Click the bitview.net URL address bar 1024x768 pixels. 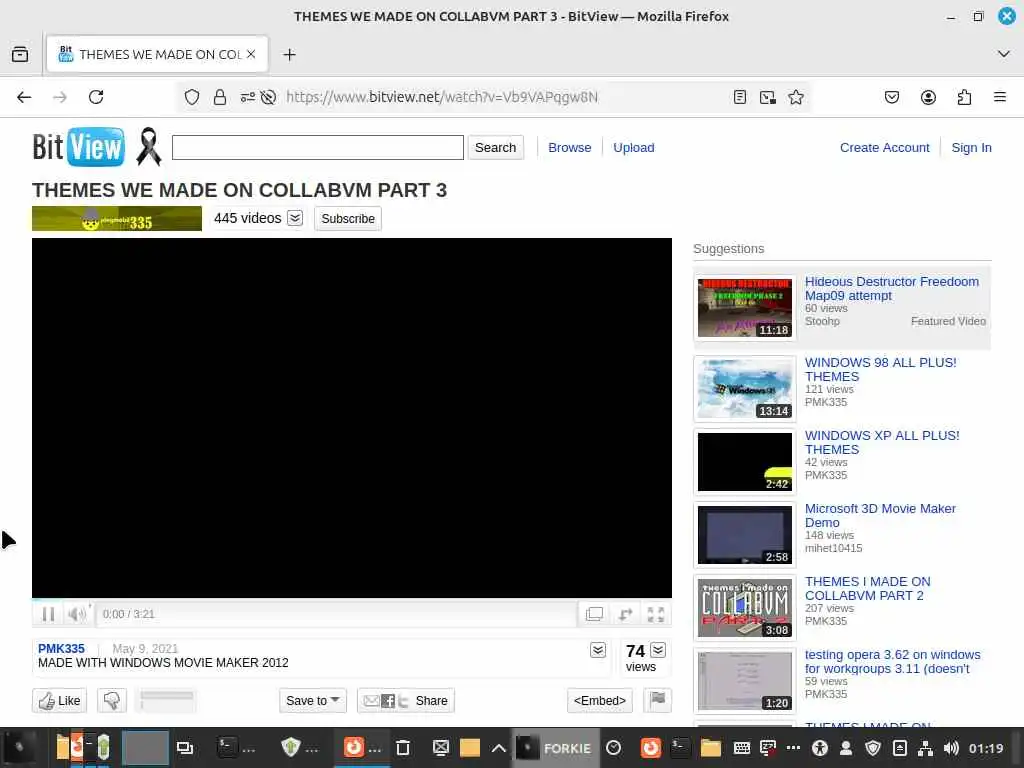(x=441, y=97)
